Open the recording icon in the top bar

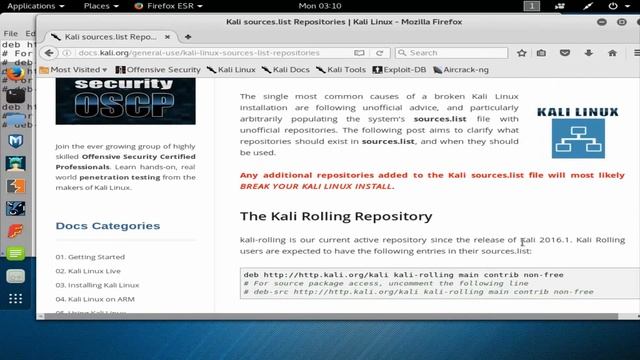[x=560, y=6]
